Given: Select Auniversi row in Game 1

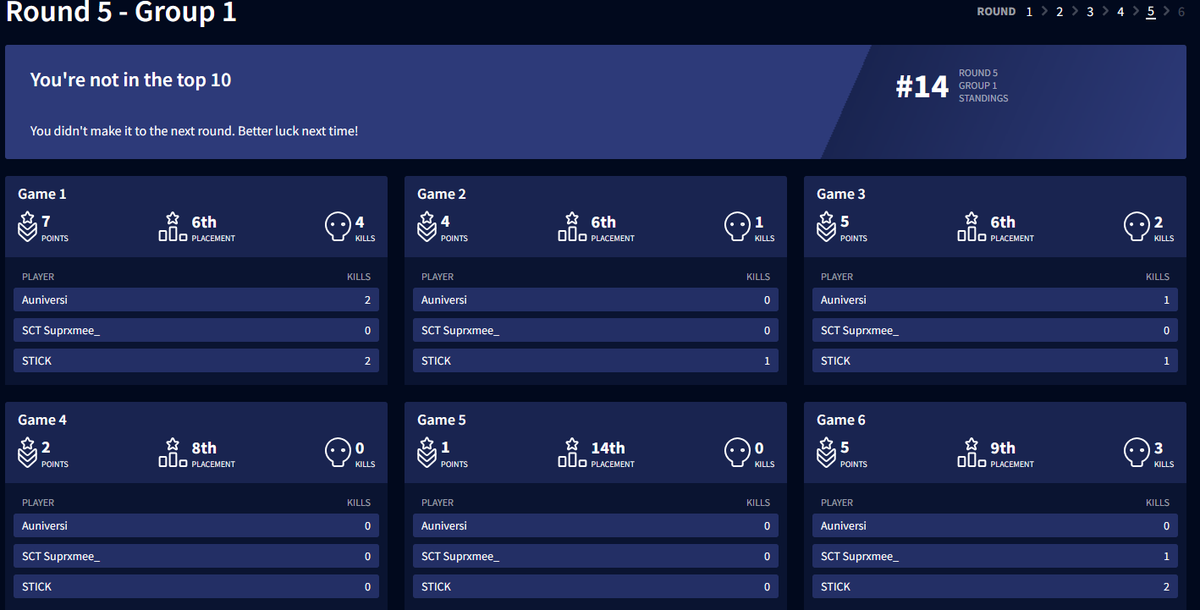Looking at the screenshot, I should (x=196, y=300).
